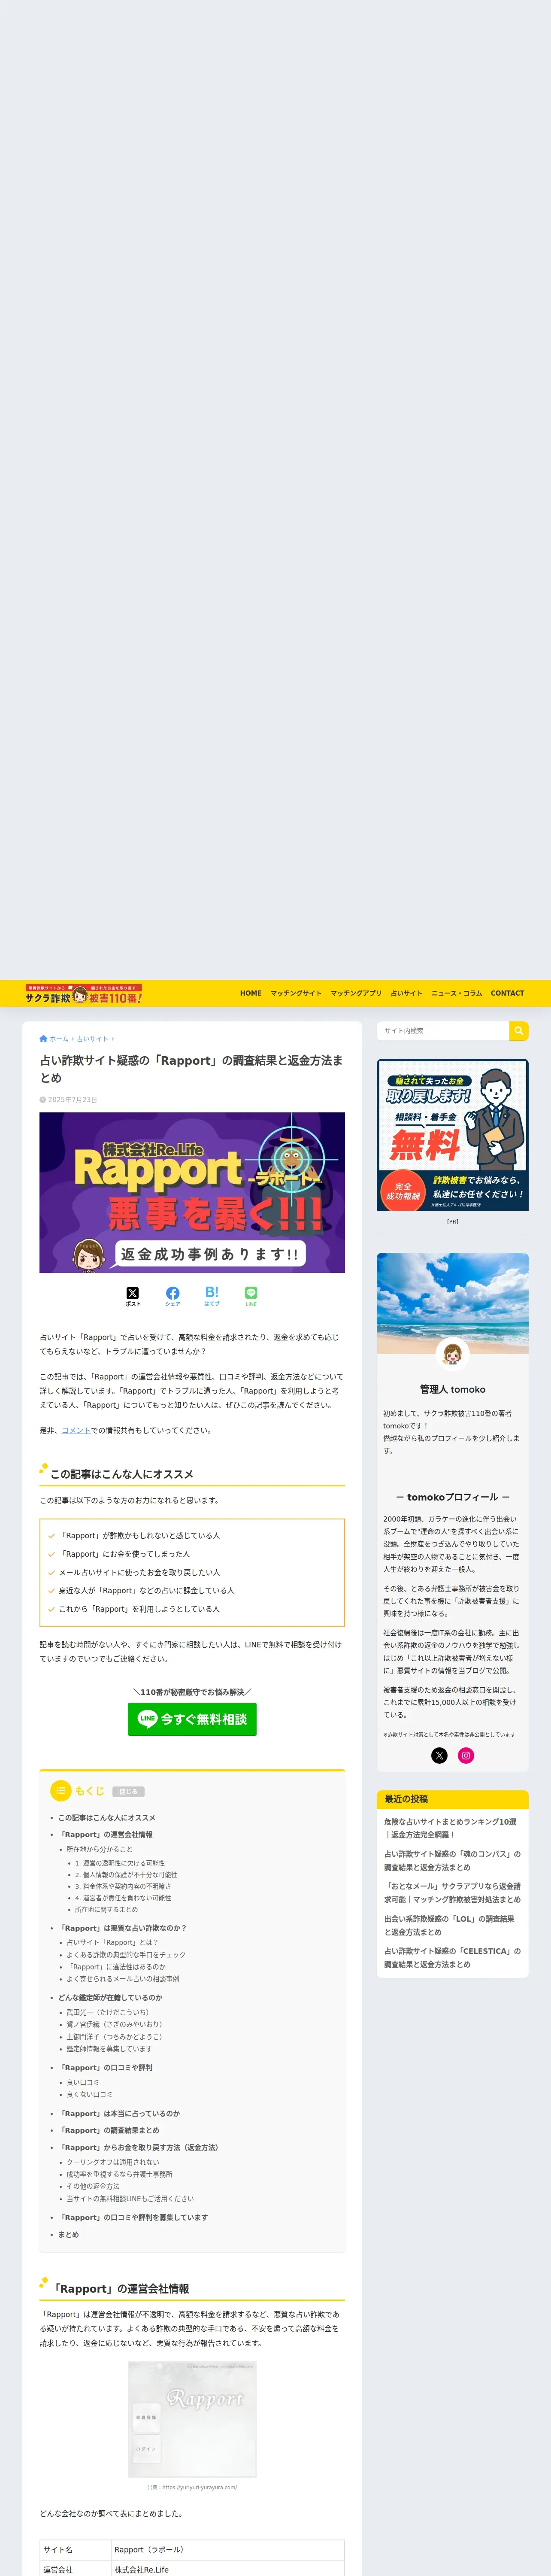Viewport: 551px width, 2576px height.
Task: Jump to 当サイトの無料相談LINEもご活用ください
Action: pos(130,2198)
